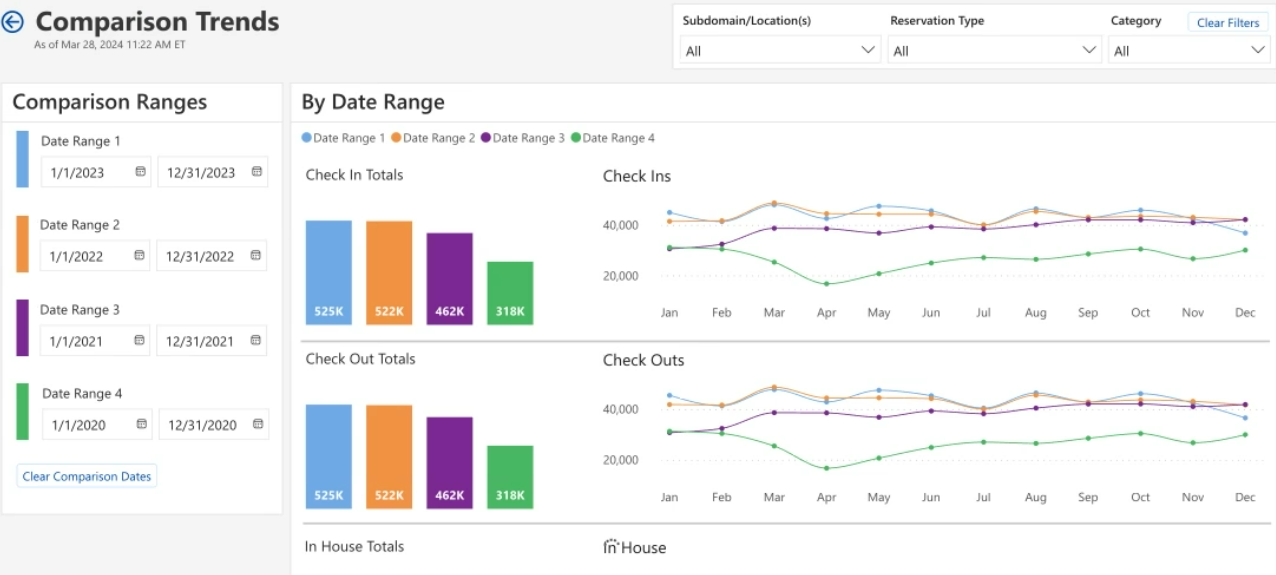
Task: Toggle Date Range 4 legend item
Action: 613,138
